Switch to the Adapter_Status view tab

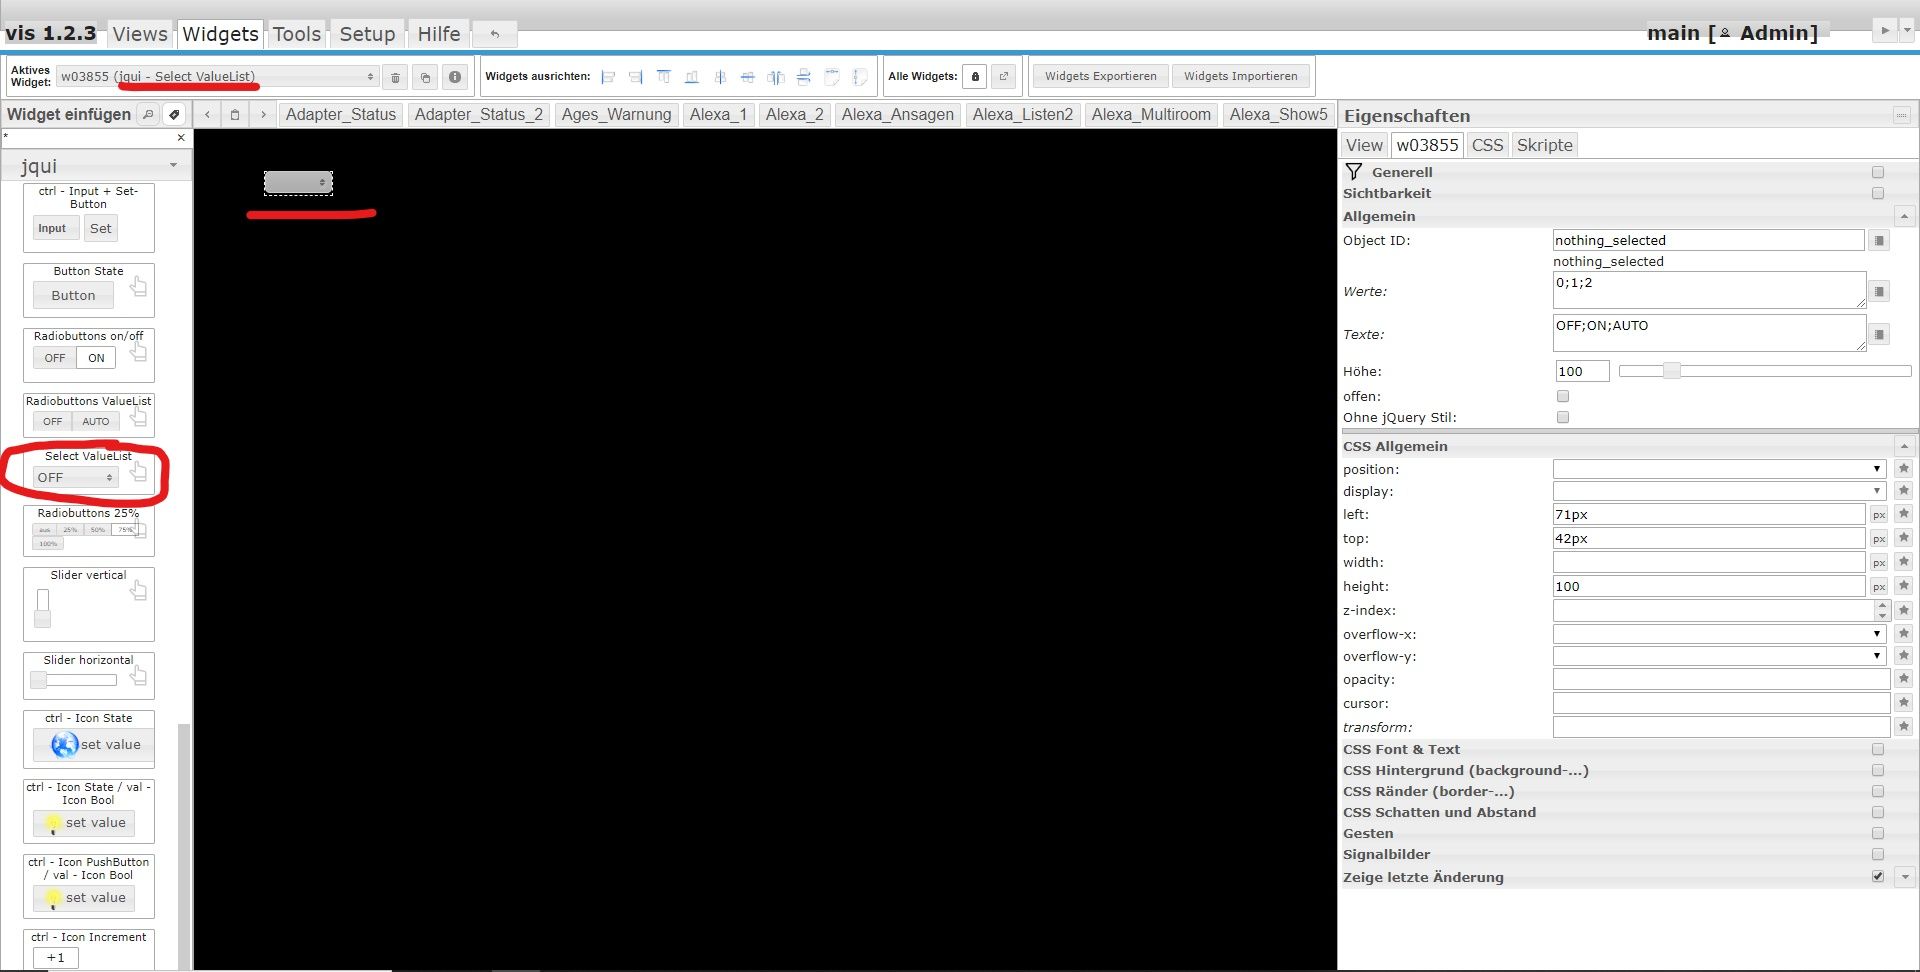pos(341,115)
